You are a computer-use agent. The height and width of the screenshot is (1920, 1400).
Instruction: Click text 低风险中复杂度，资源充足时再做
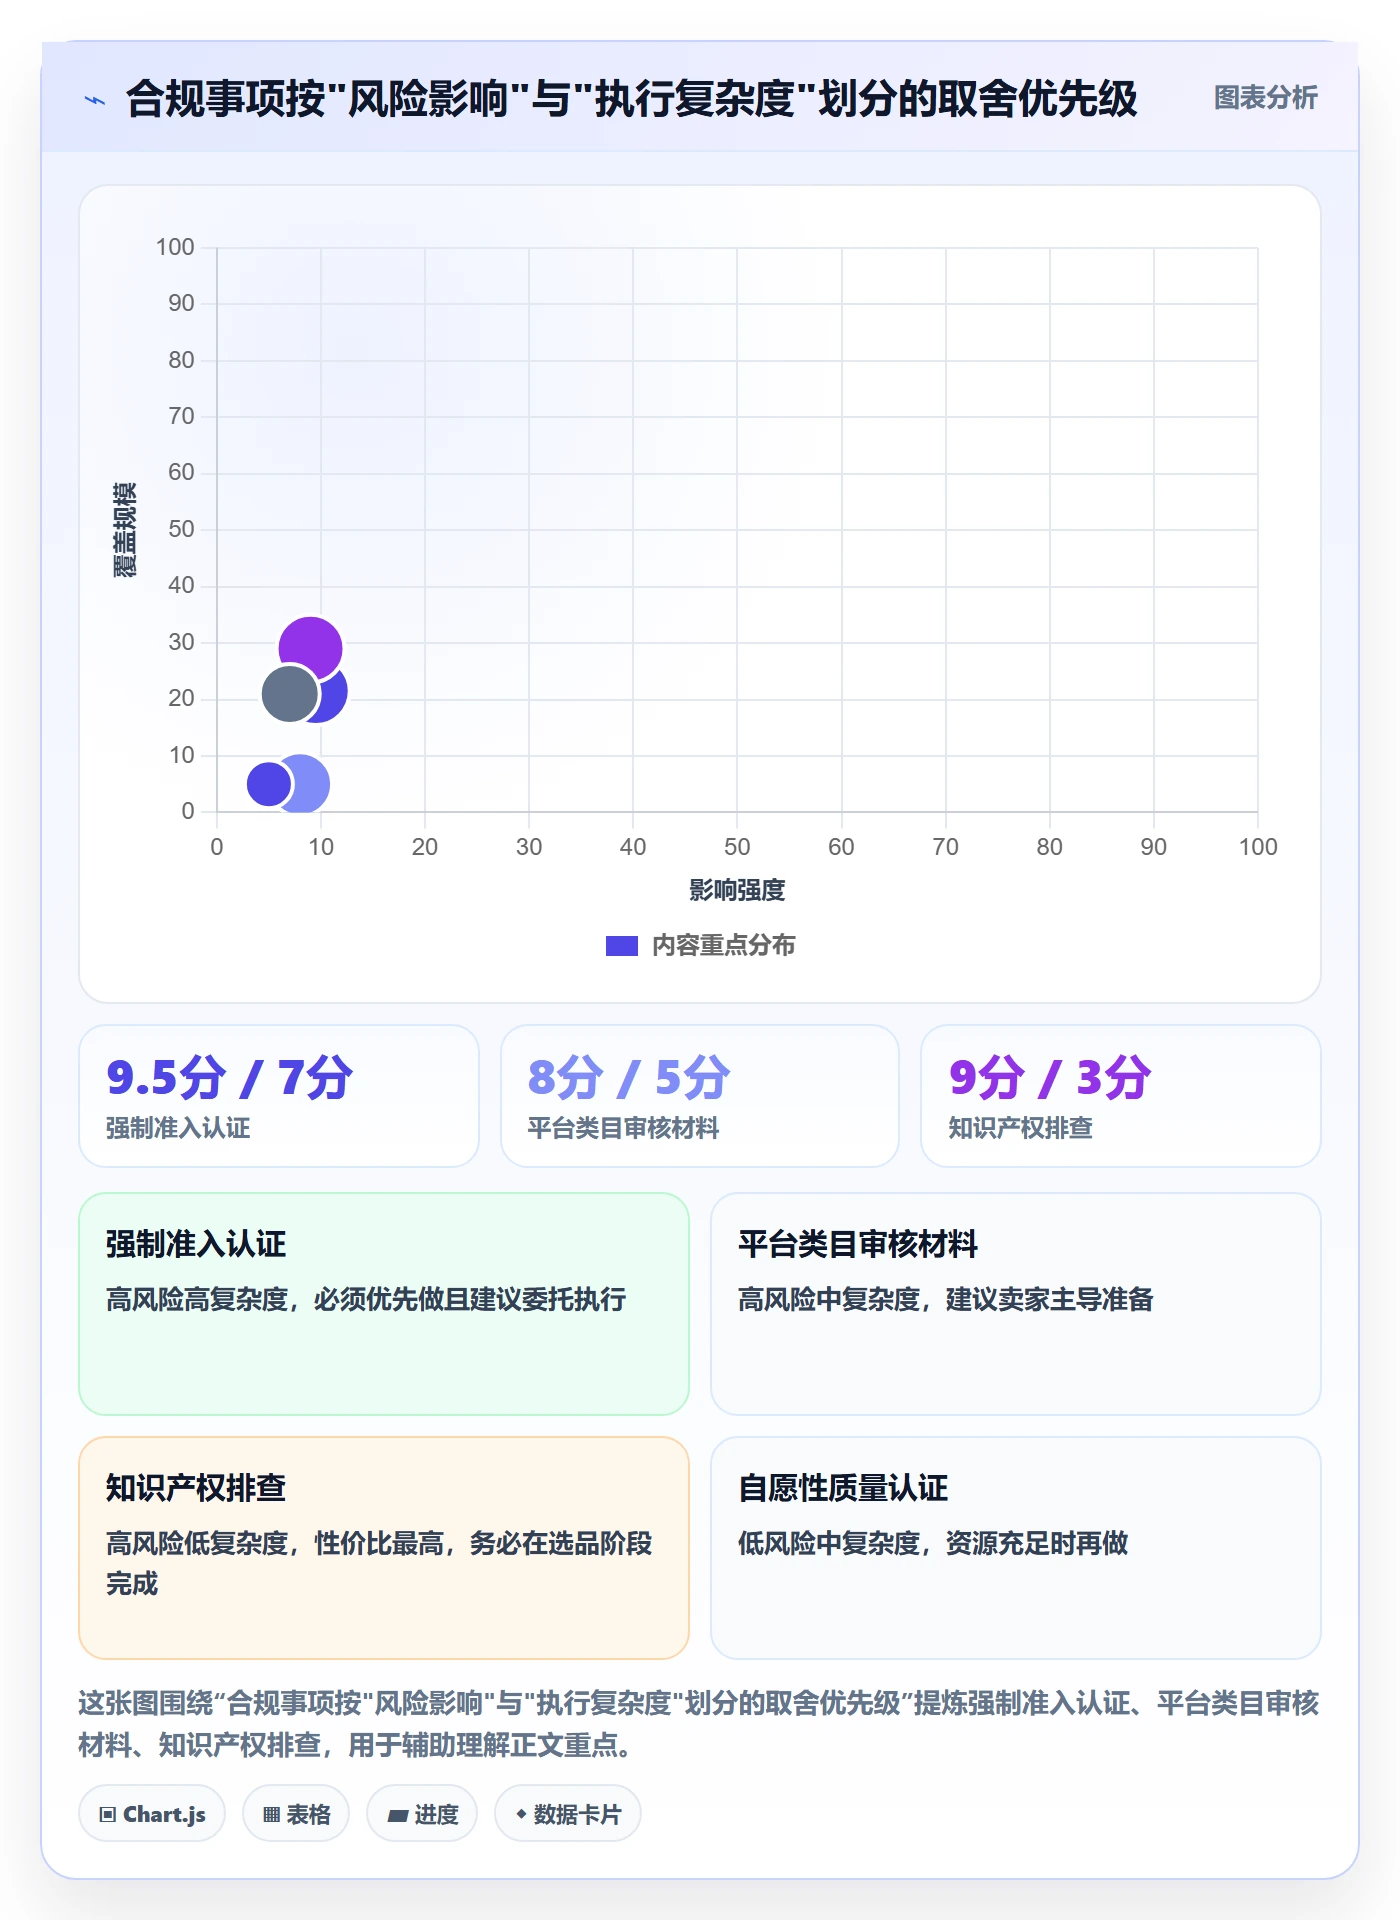pos(933,1543)
